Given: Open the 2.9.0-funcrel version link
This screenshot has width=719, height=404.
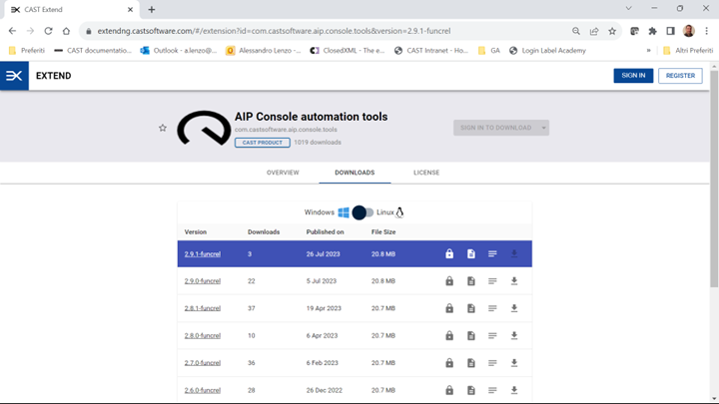Looking at the screenshot, I should pos(202,281).
